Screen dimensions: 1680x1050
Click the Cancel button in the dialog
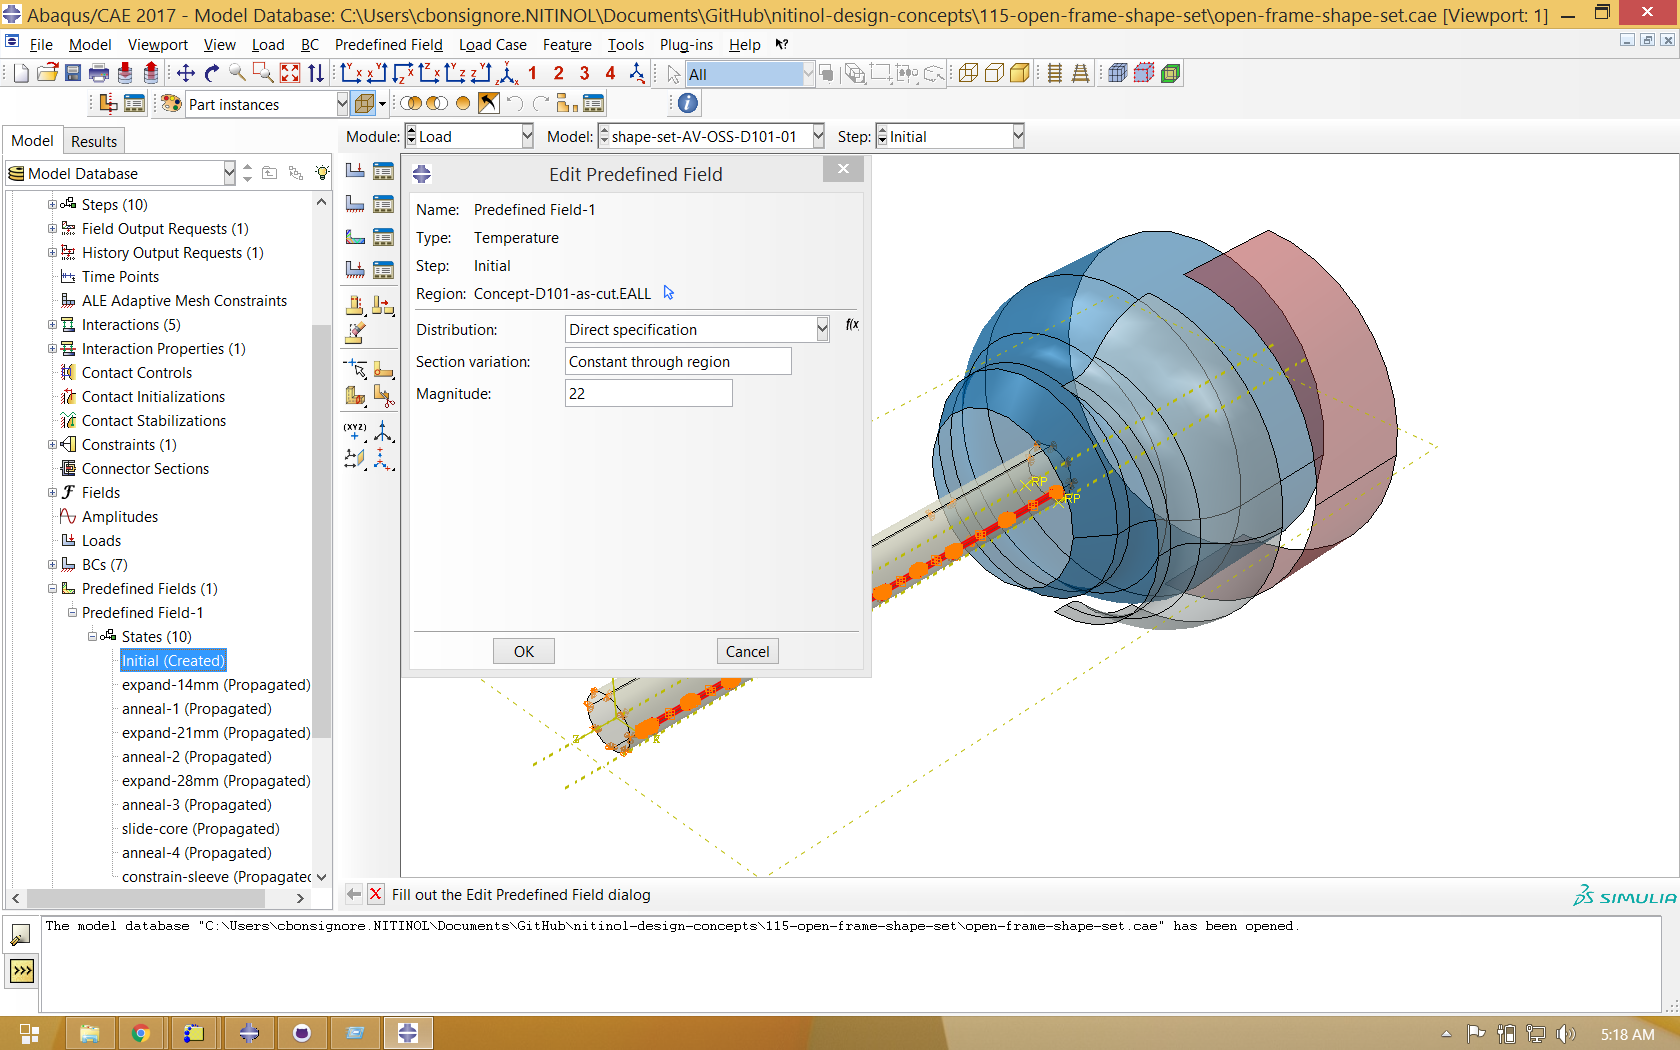point(748,651)
